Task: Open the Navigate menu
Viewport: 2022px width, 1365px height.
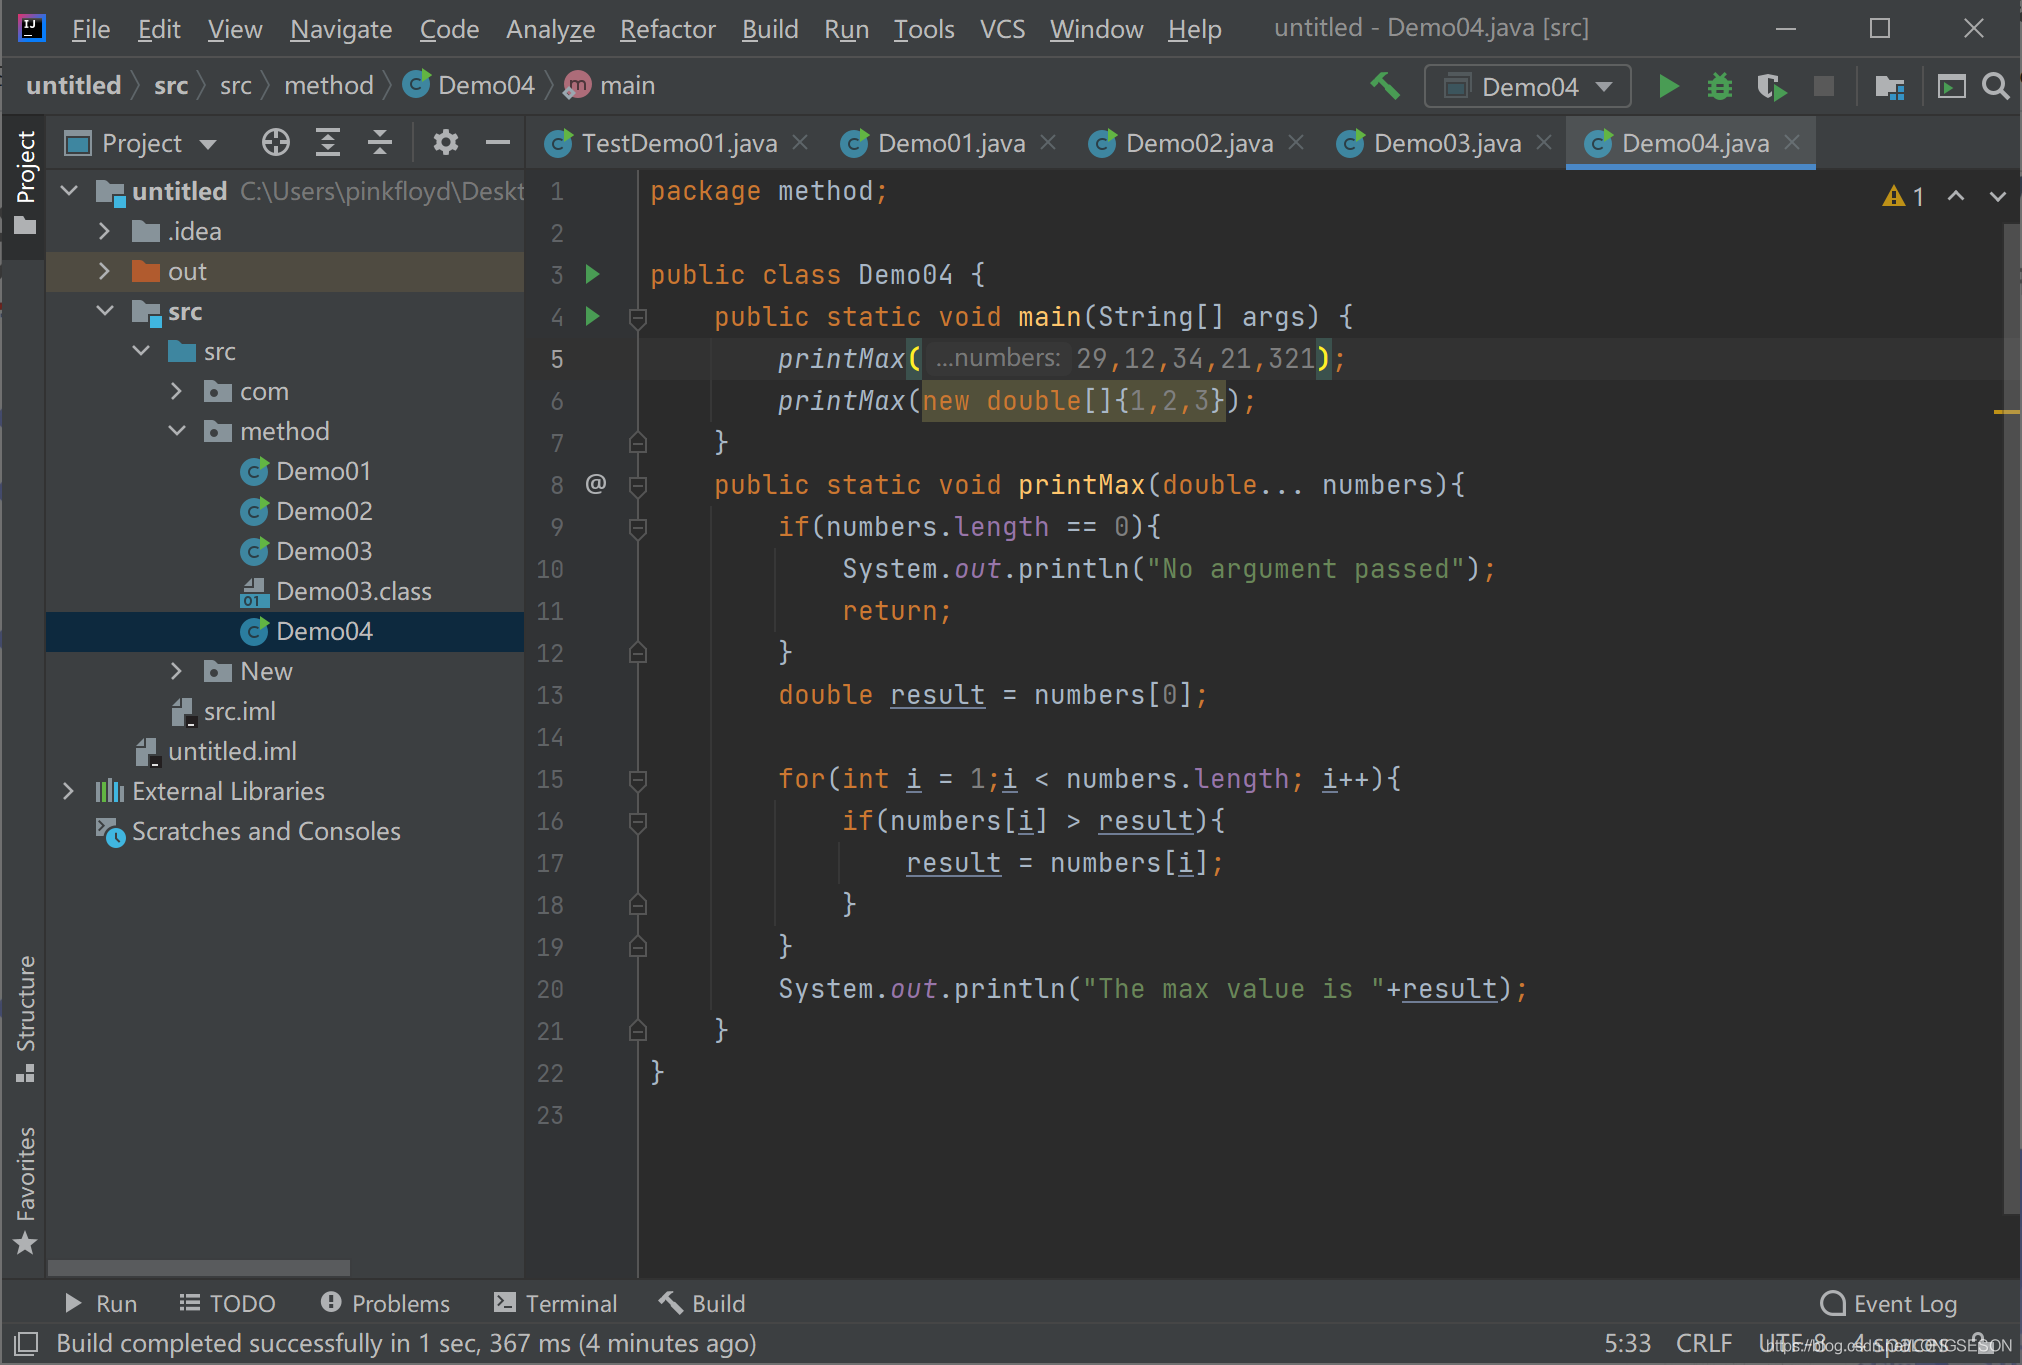Action: tap(341, 29)
